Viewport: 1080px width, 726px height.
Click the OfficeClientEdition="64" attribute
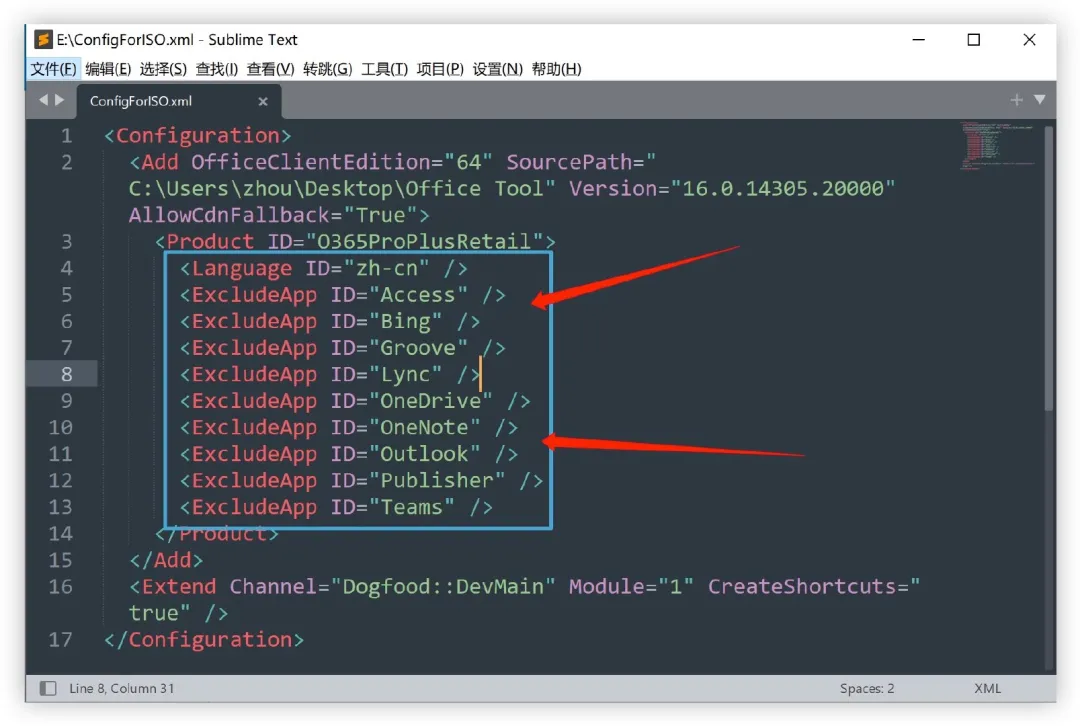pos(342,163)
